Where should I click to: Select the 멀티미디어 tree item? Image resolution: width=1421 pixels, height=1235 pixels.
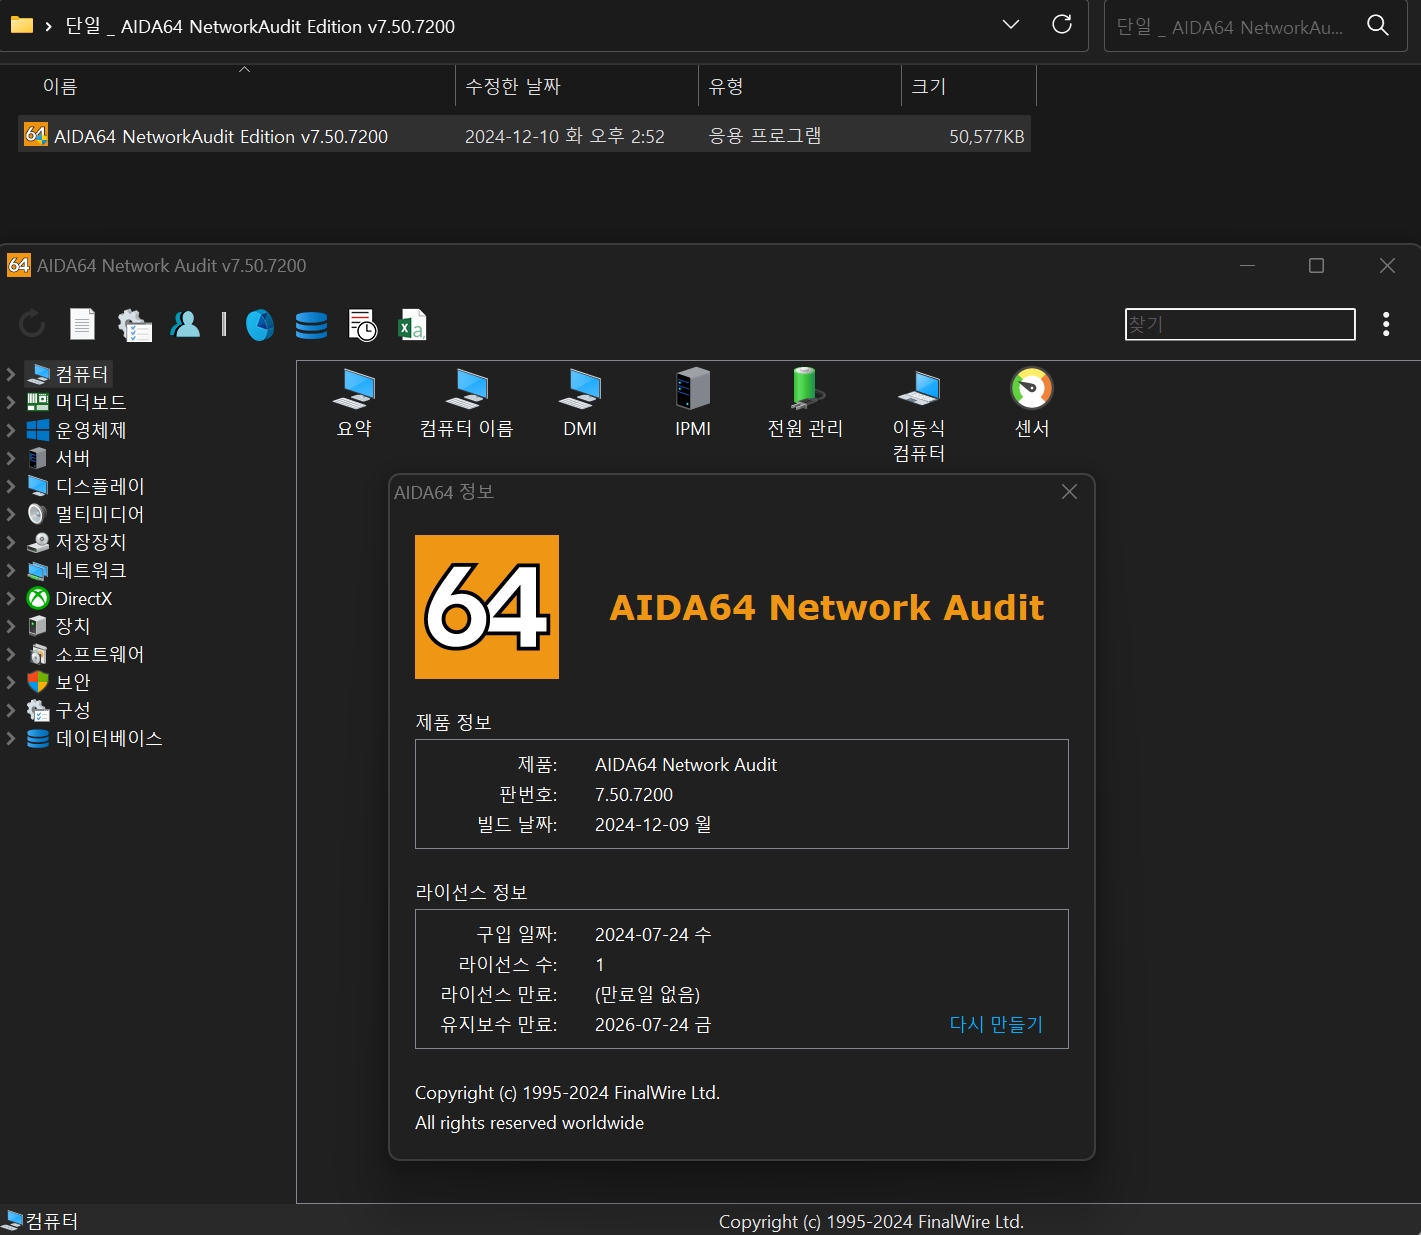[x=86, y=514]
